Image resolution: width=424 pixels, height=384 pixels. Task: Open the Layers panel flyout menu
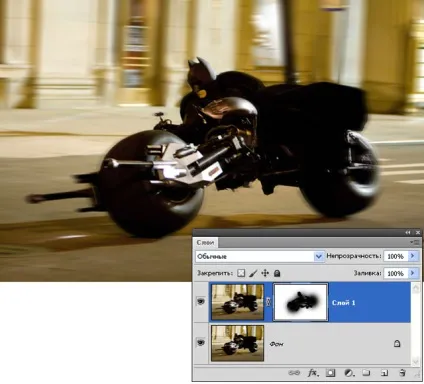pyautogui.click(x=416, y=242)
